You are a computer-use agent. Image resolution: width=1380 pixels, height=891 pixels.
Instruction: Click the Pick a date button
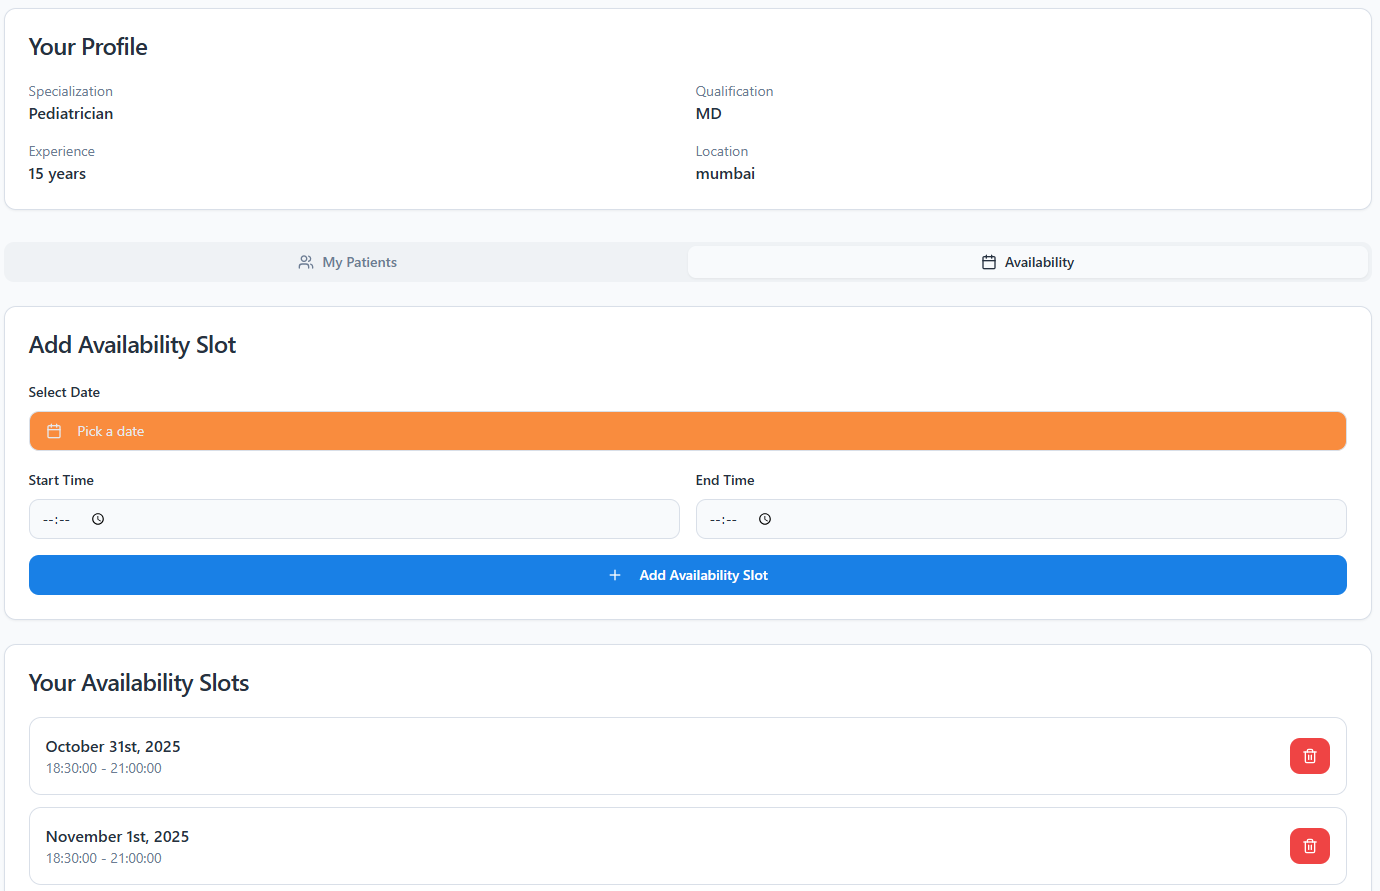click(688, 431)
